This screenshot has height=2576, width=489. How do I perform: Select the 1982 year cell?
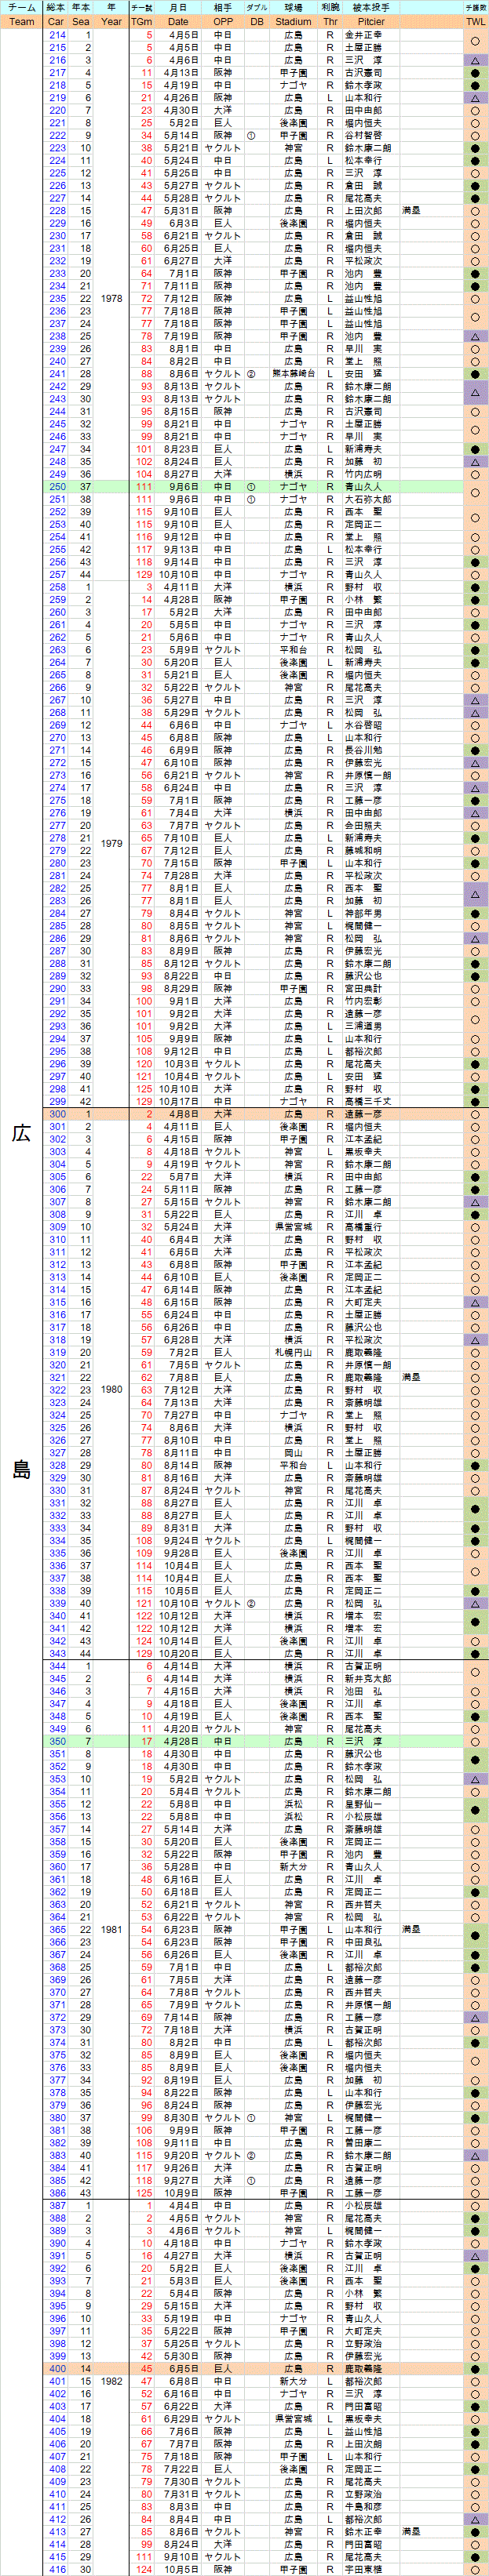(111, 2381)
